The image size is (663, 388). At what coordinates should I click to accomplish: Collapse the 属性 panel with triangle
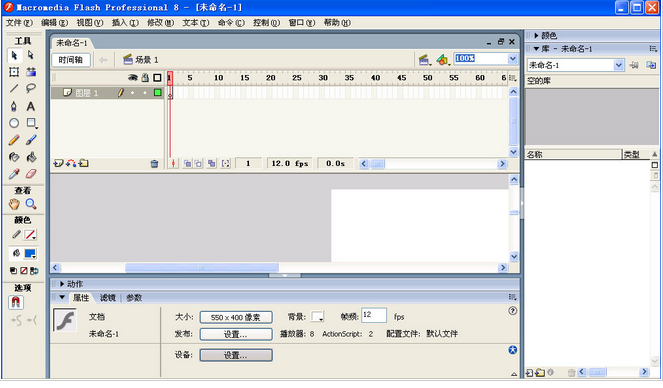point(62,298)
